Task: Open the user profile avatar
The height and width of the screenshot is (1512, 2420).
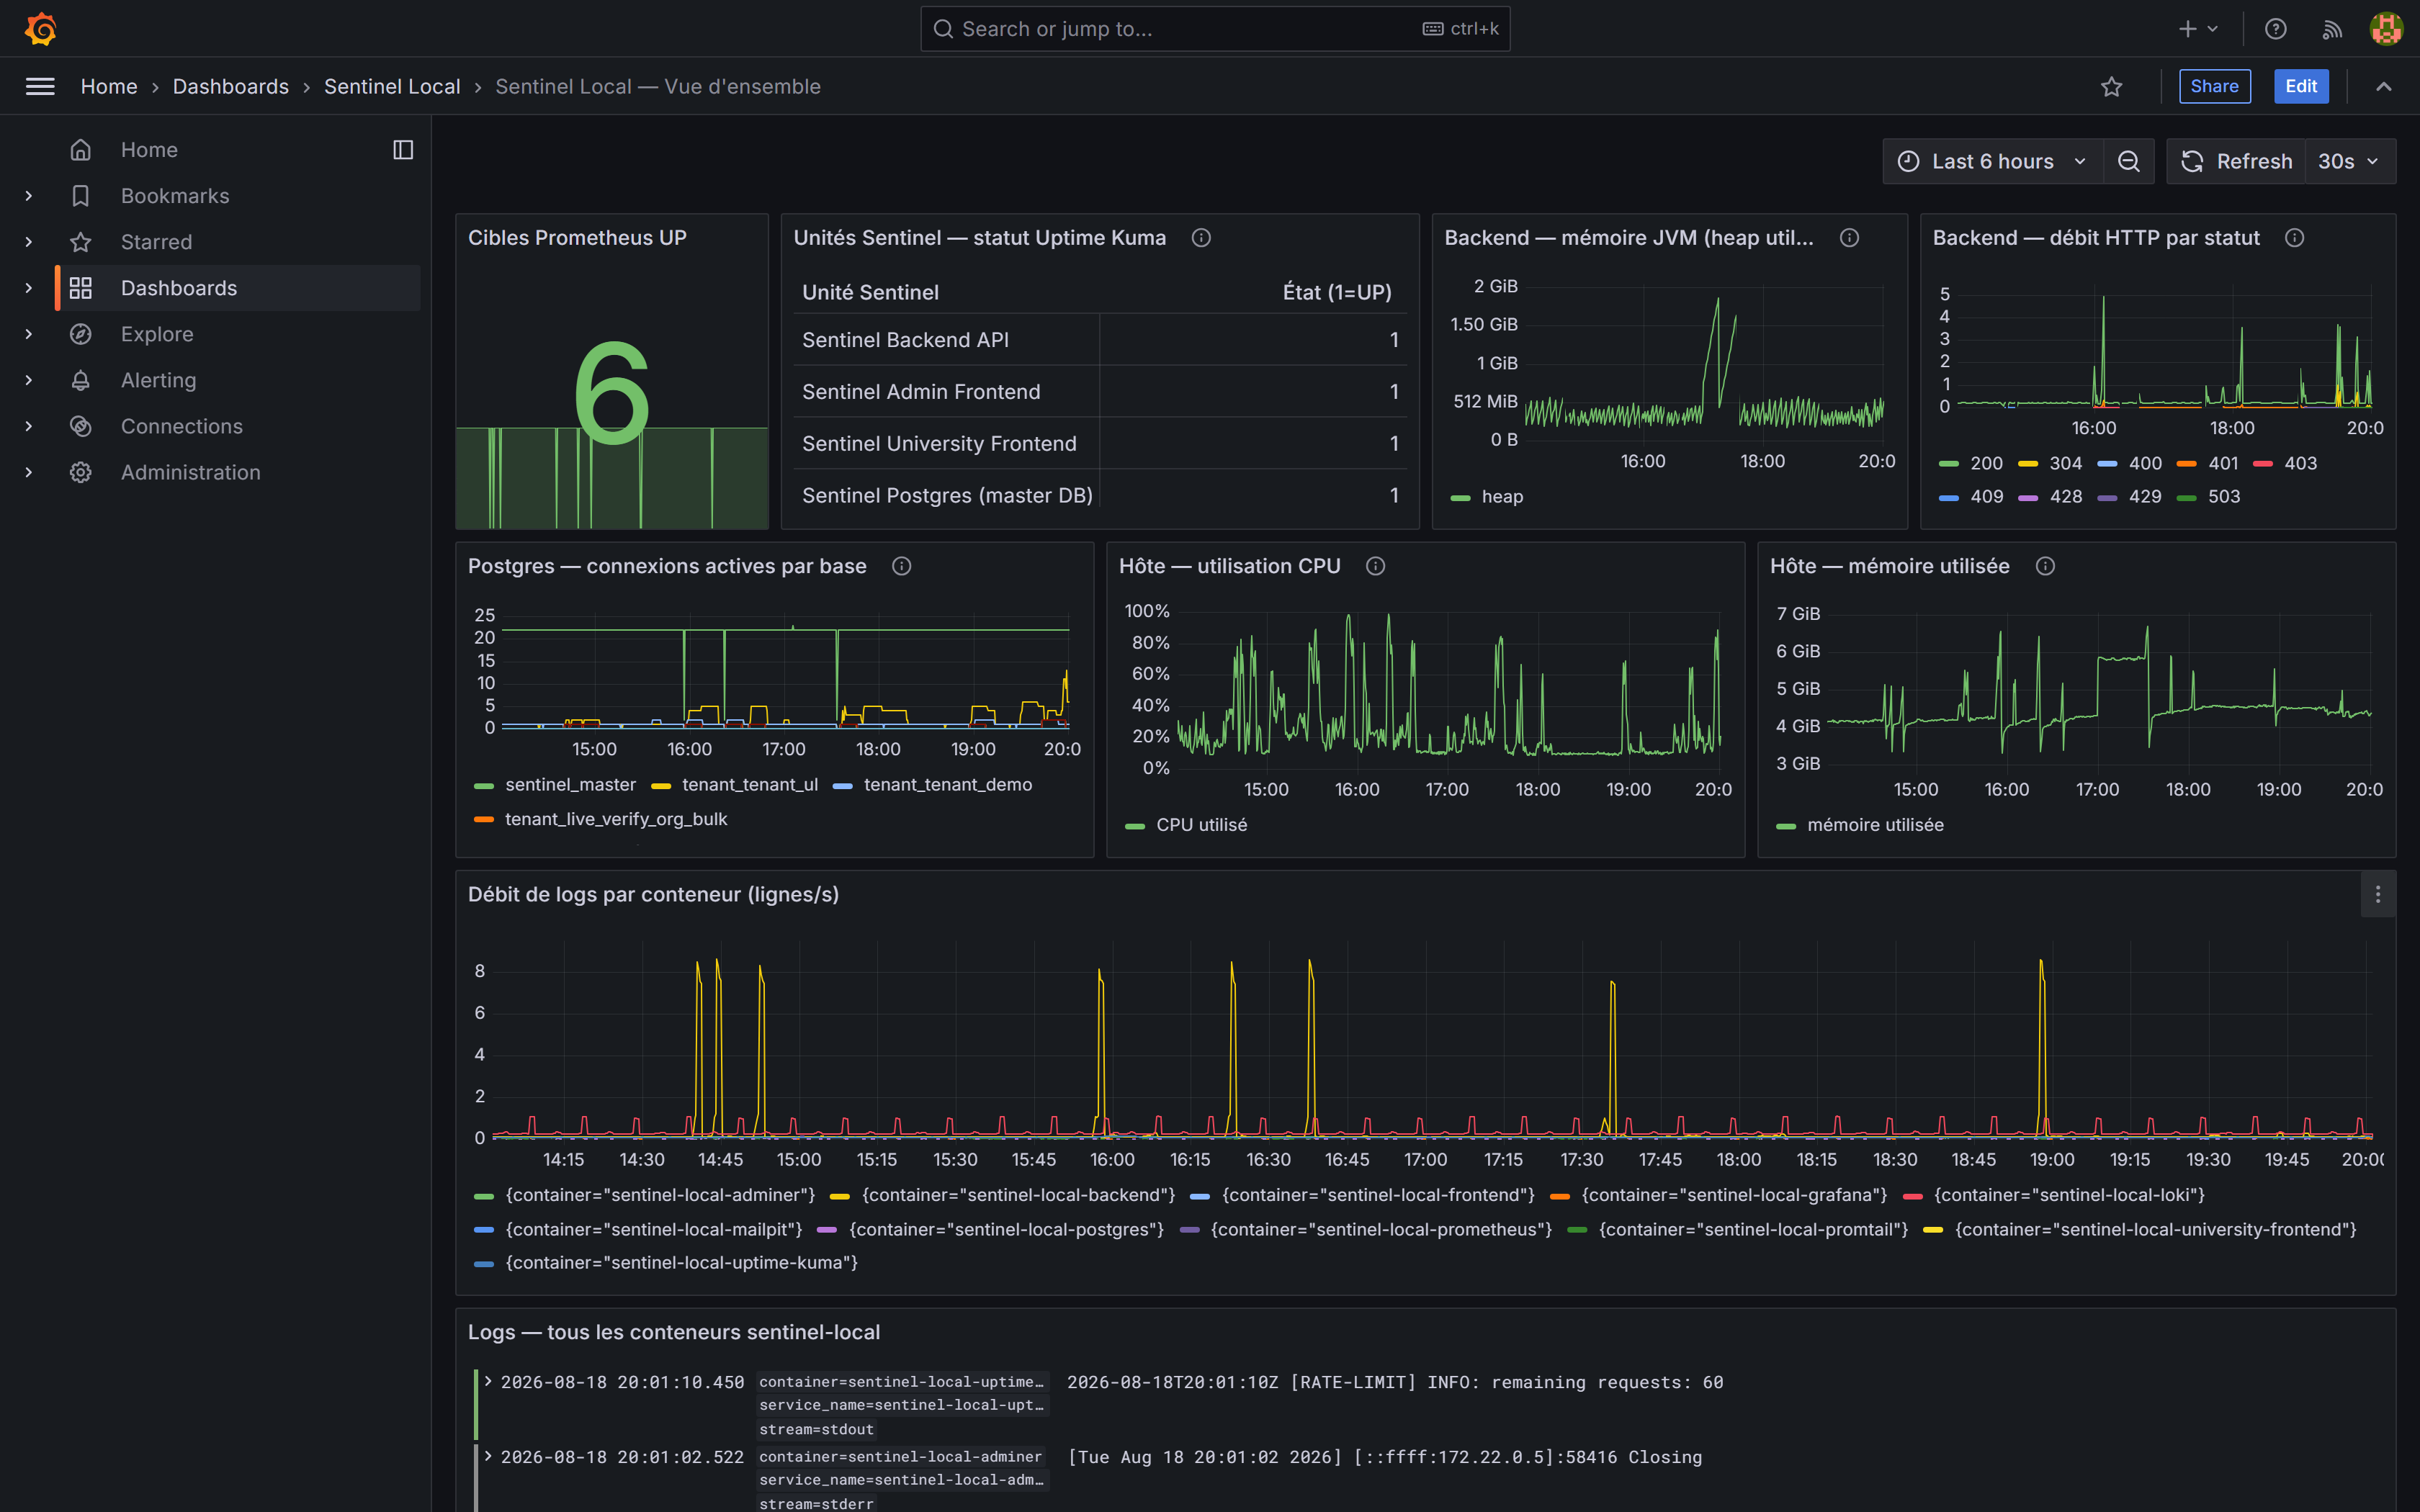Action: [x=2386, y=29]
